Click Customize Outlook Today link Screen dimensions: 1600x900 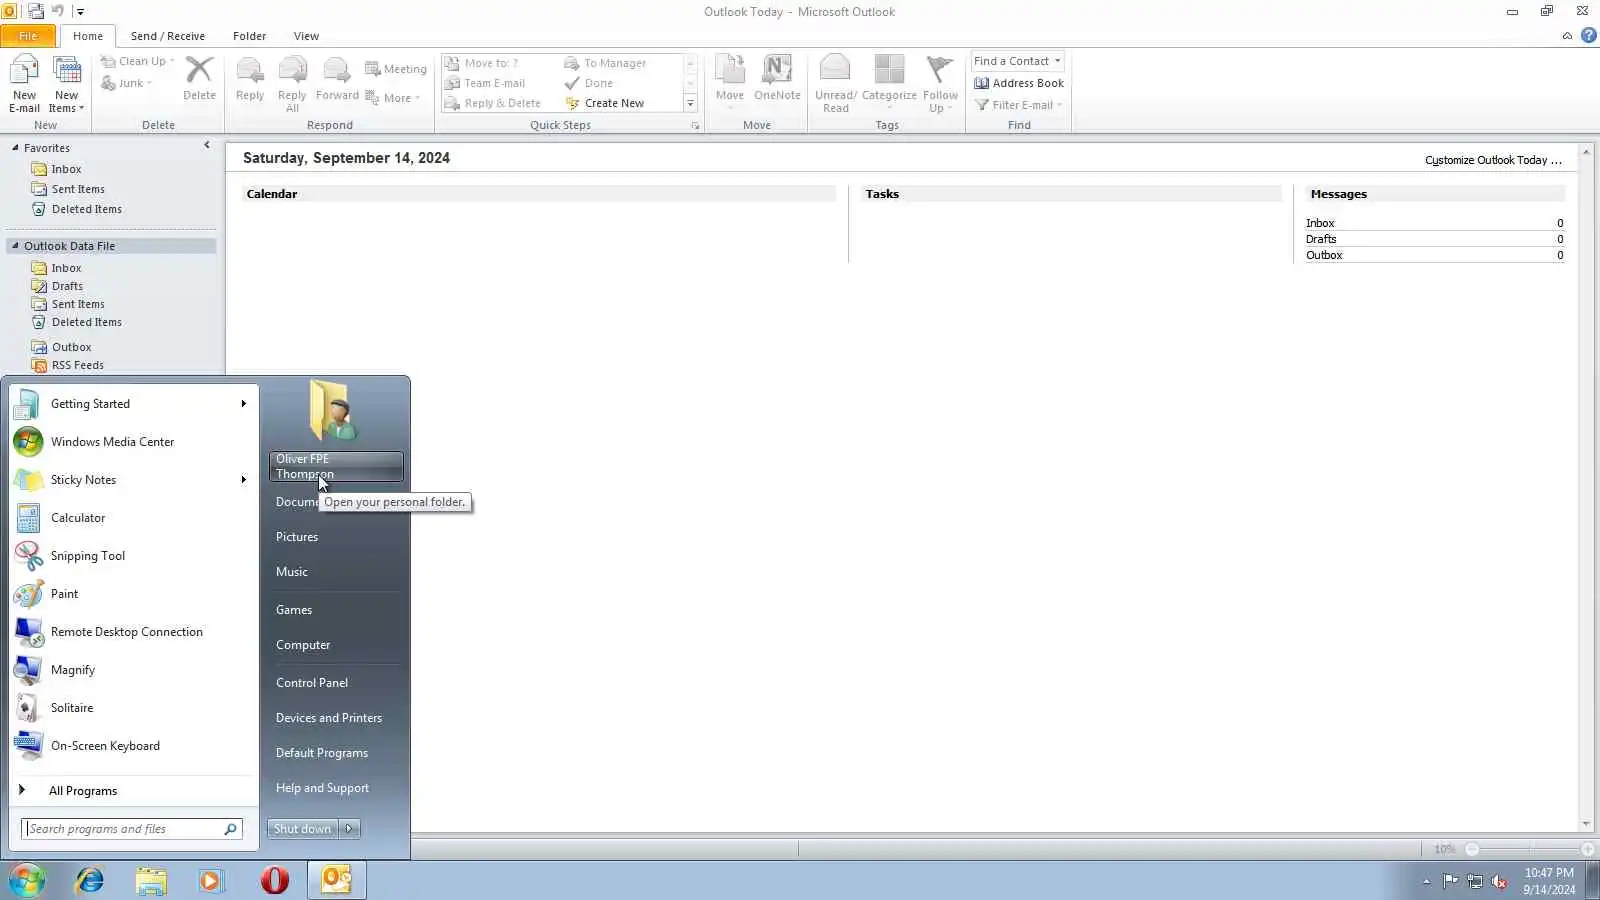pyautogui.click(x=1493, y=161)
